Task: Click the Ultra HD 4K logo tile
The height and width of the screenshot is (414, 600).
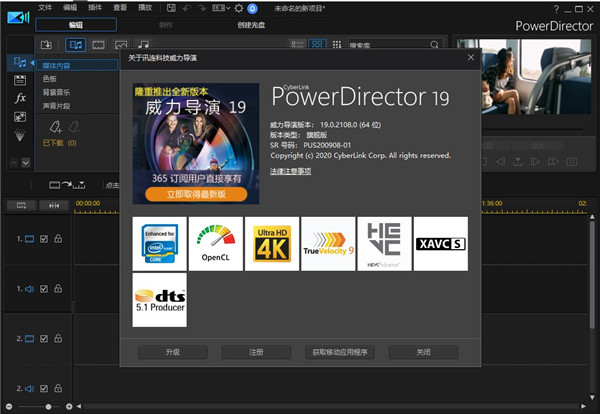Action: pyautogui.click(x=272, y=244)
